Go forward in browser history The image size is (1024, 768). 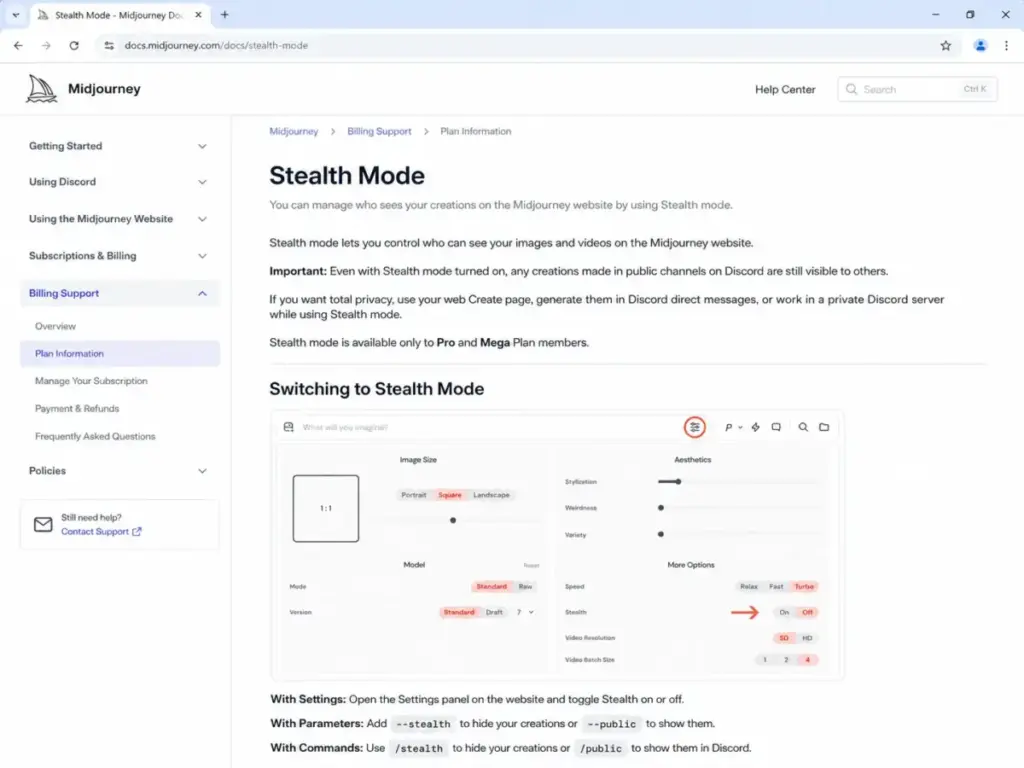46,46
